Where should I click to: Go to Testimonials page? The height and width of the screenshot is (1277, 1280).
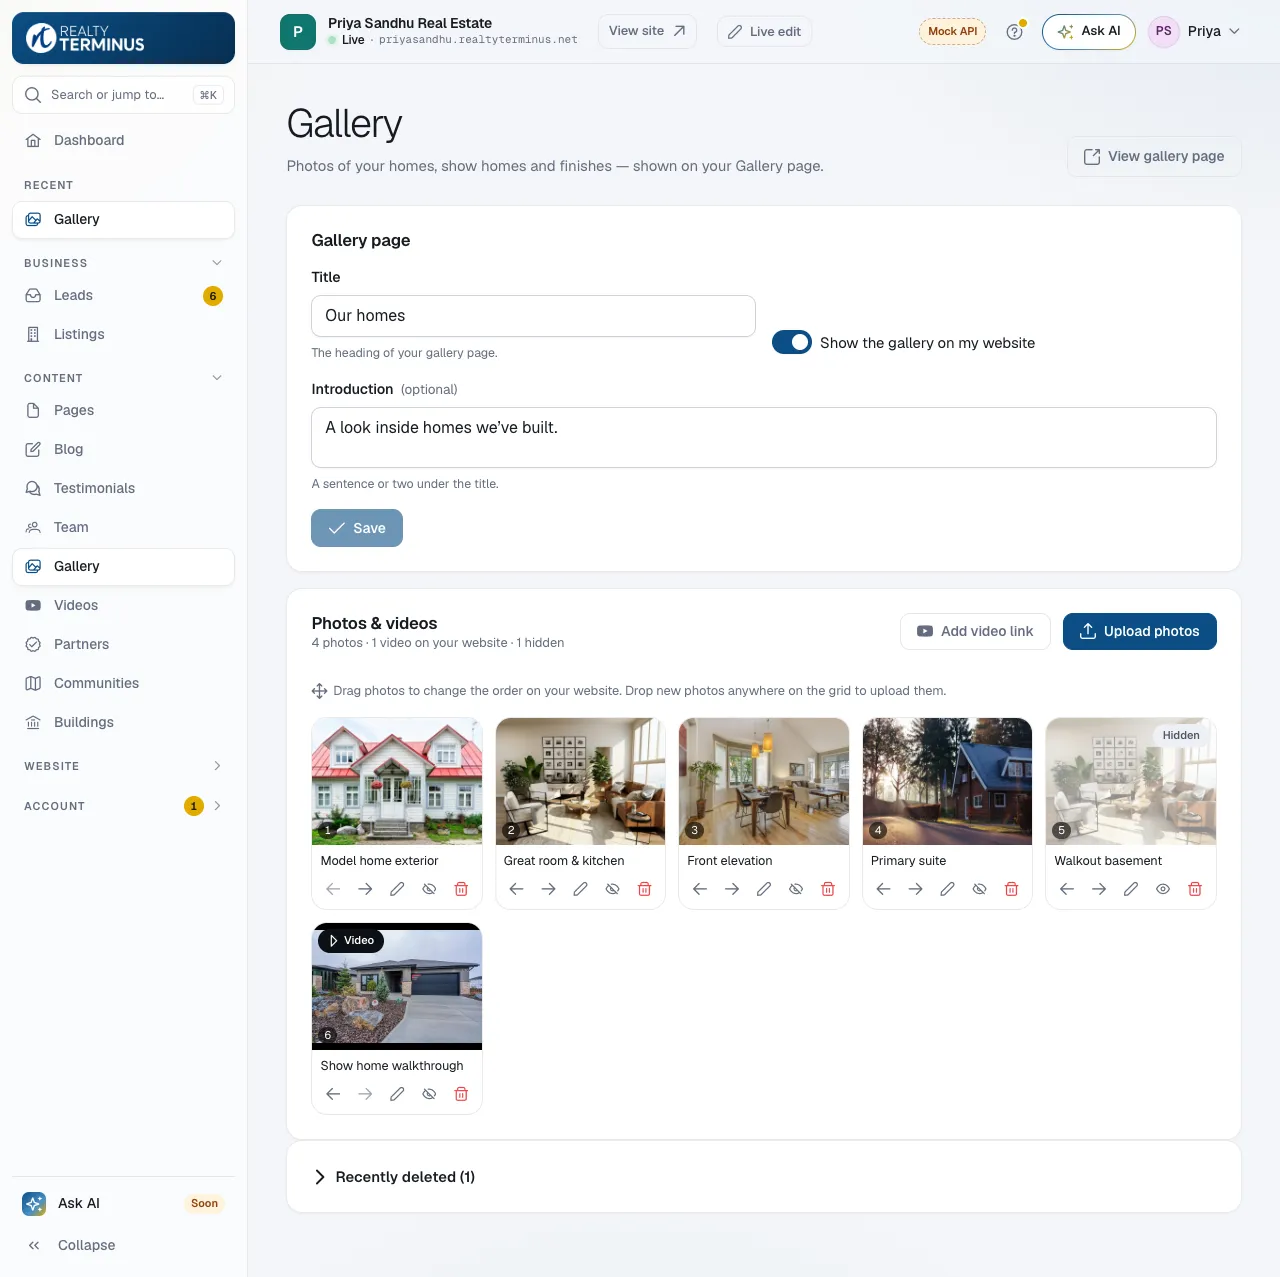123,488
